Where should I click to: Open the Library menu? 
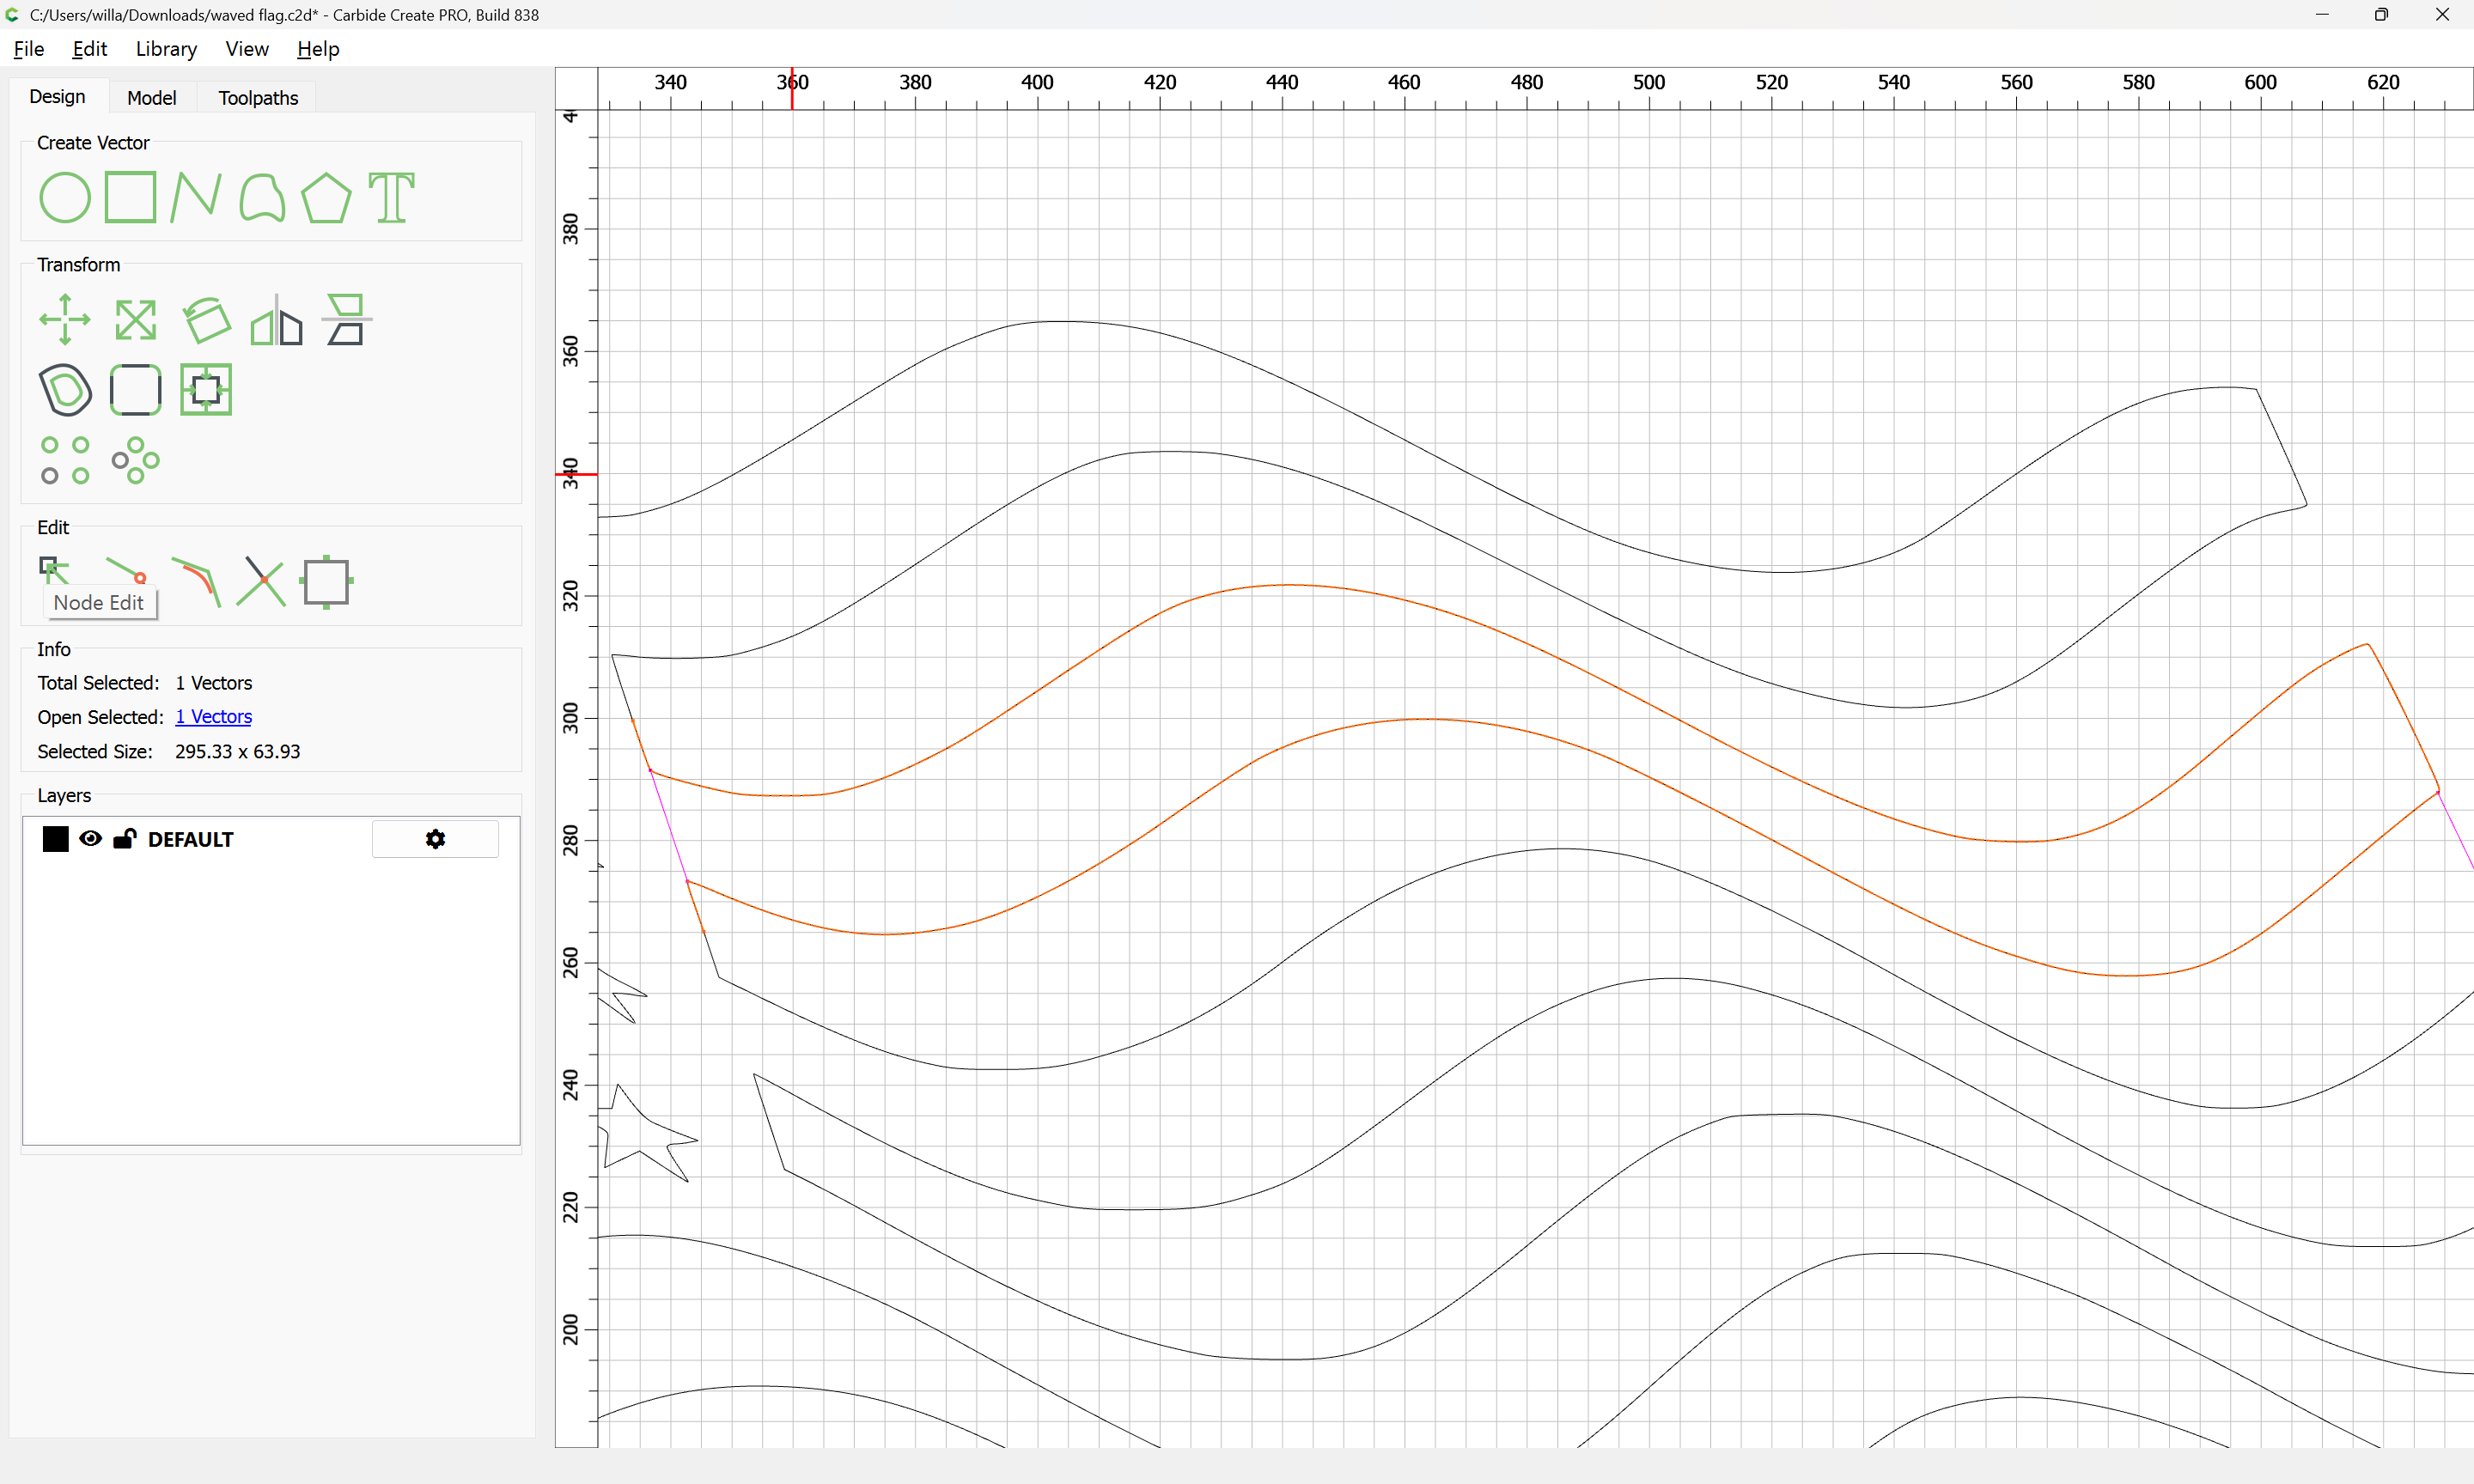tap(166, 49)
